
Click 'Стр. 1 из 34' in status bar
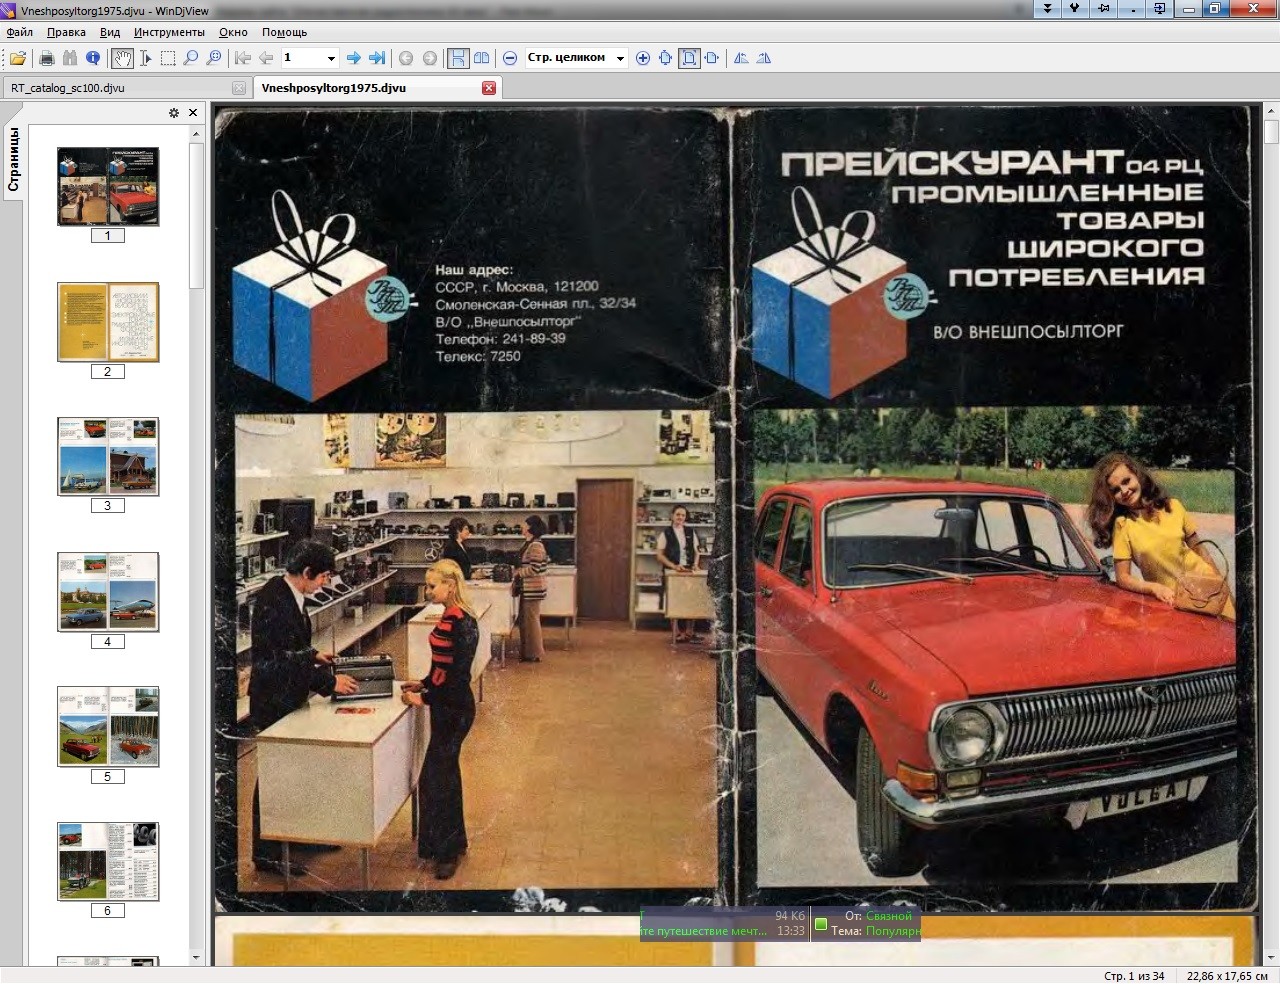(1134, 976)
